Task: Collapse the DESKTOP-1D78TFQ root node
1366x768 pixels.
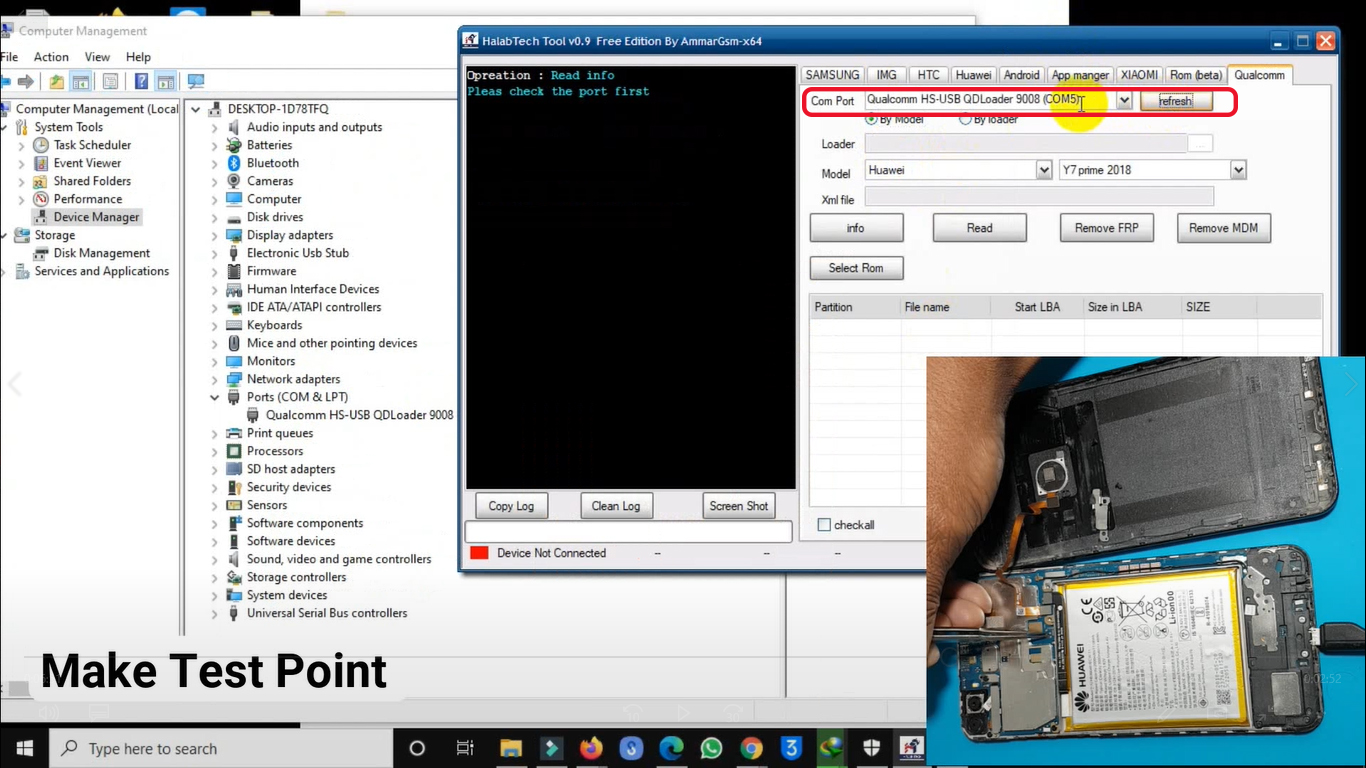Action: coord(196,109)
